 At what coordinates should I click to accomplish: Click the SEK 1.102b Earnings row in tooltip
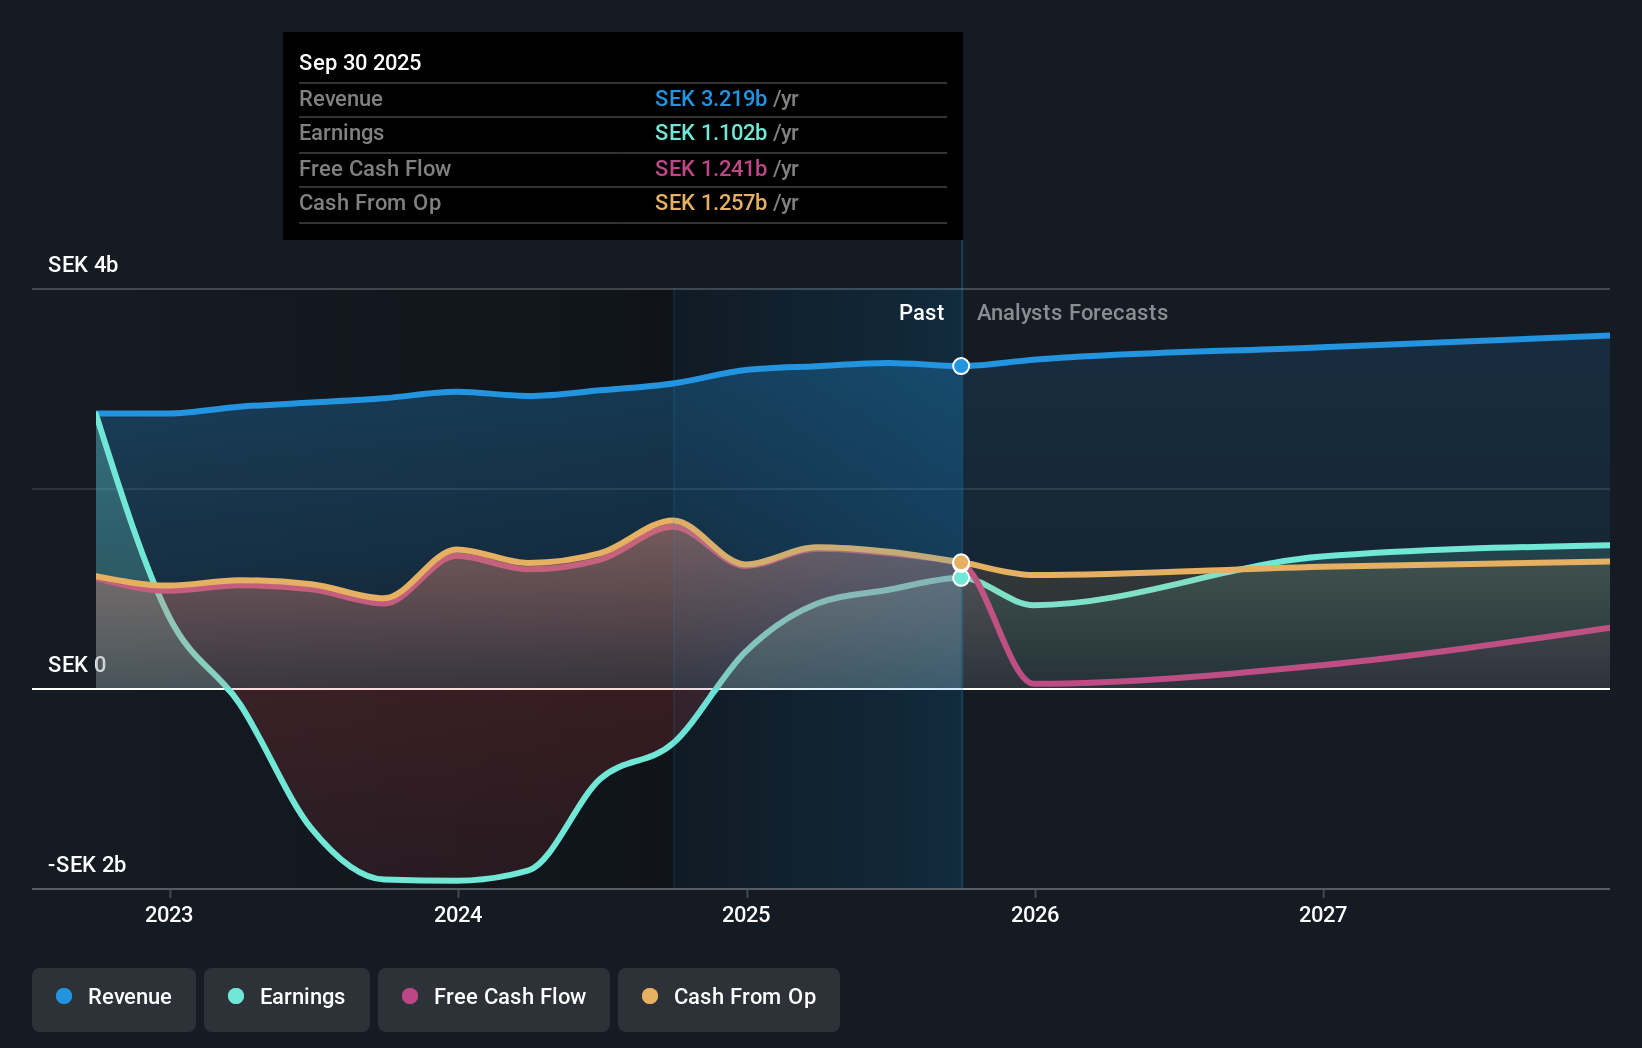[711, 132]
